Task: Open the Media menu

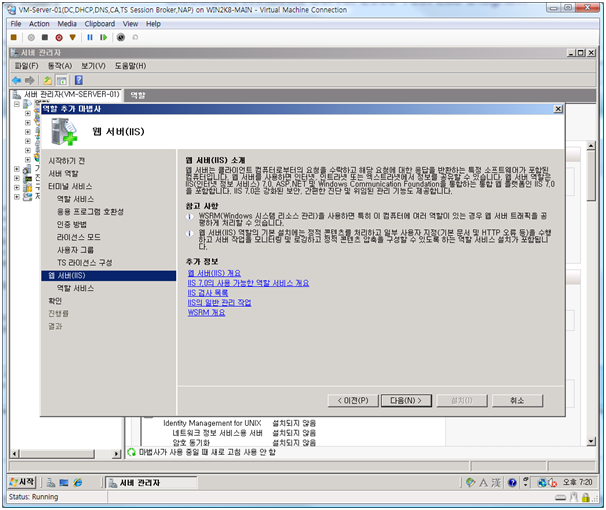Action: click(x=67, y=24)
